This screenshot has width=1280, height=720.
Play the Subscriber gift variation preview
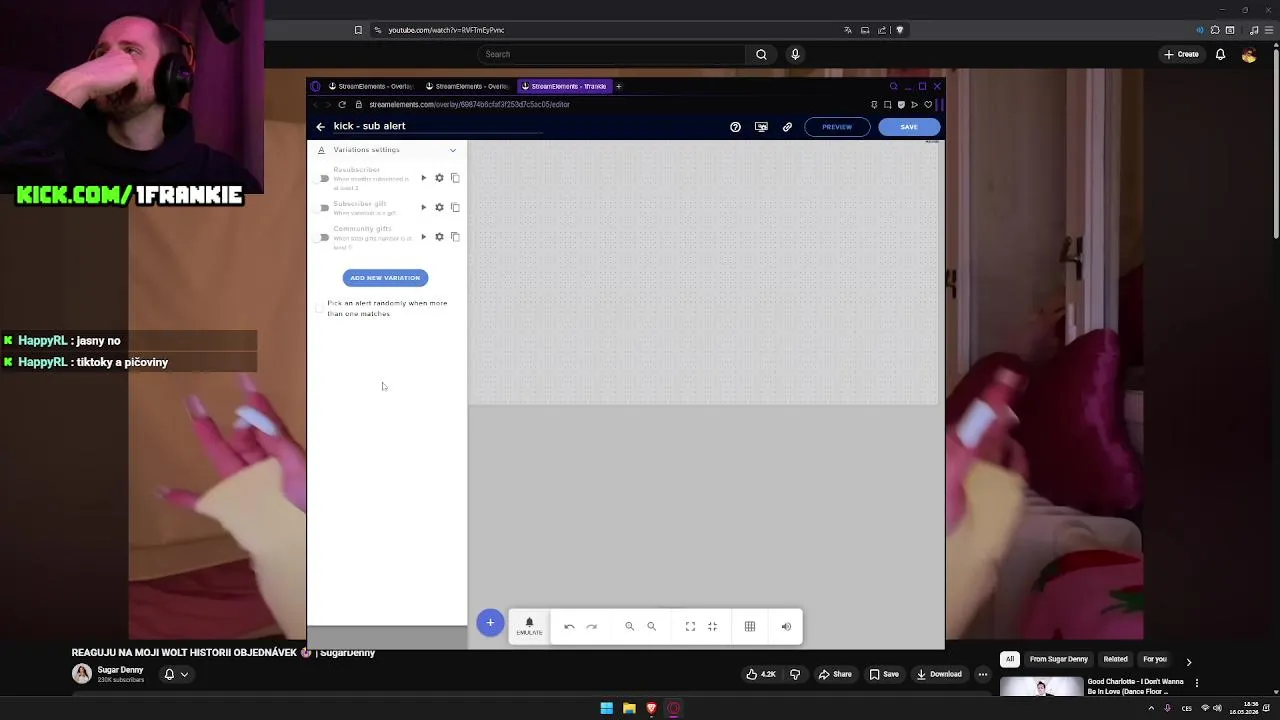point(423,207)
